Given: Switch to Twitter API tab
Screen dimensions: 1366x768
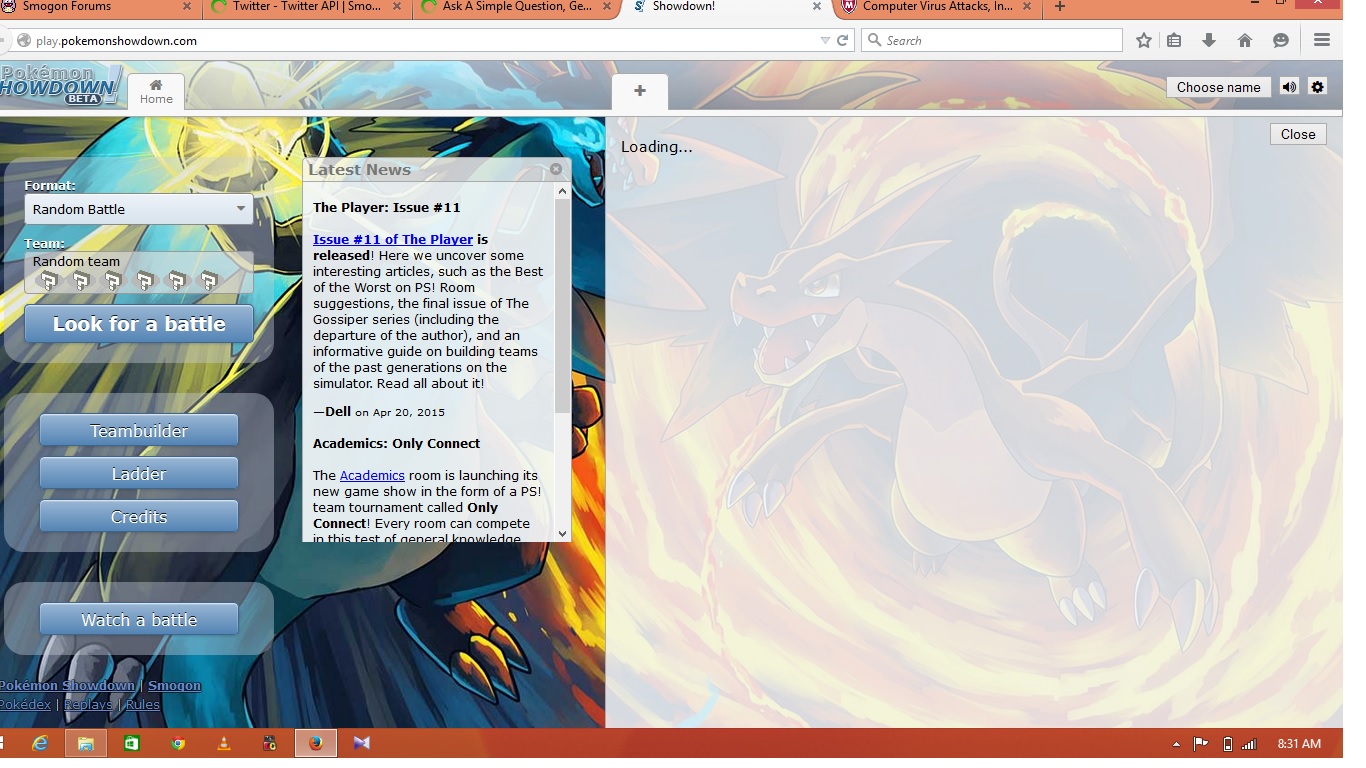Looking at the screenshot, I should tap(307, 7).
